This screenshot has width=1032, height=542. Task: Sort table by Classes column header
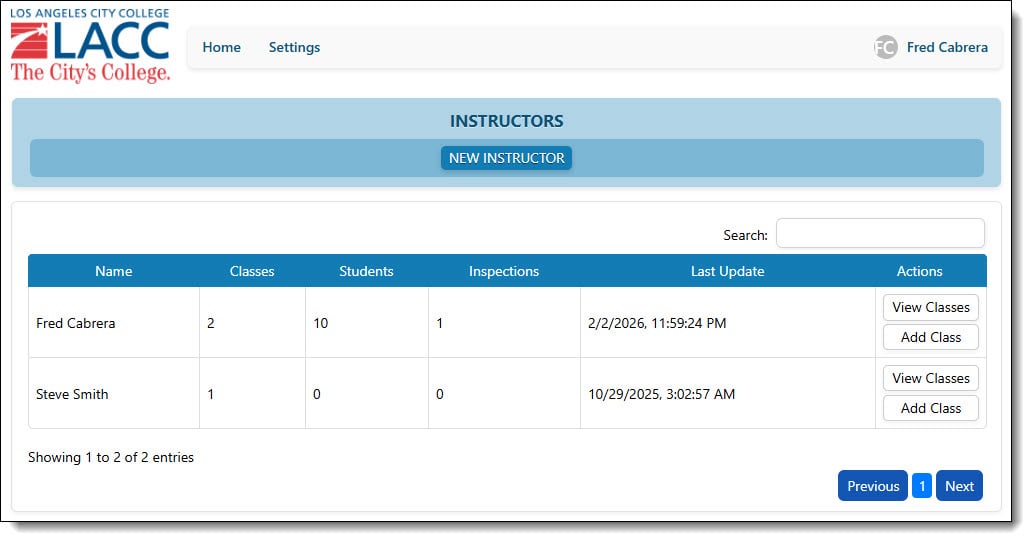tap(252, 271)
